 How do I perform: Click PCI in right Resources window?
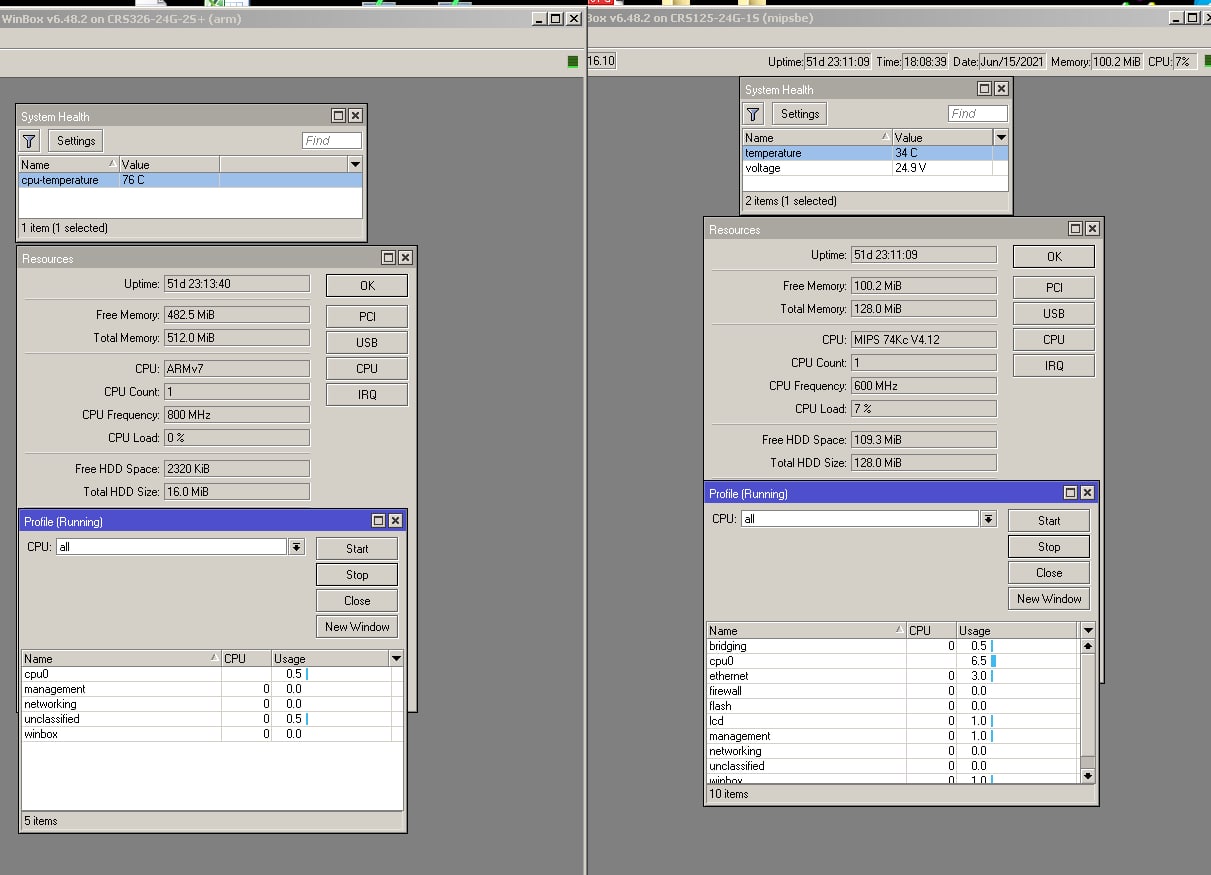[1054, 287]
